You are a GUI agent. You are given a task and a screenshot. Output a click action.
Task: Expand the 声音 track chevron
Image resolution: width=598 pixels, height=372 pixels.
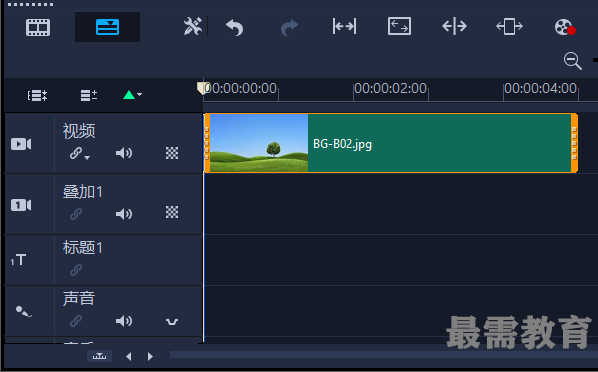coord(172,322)
